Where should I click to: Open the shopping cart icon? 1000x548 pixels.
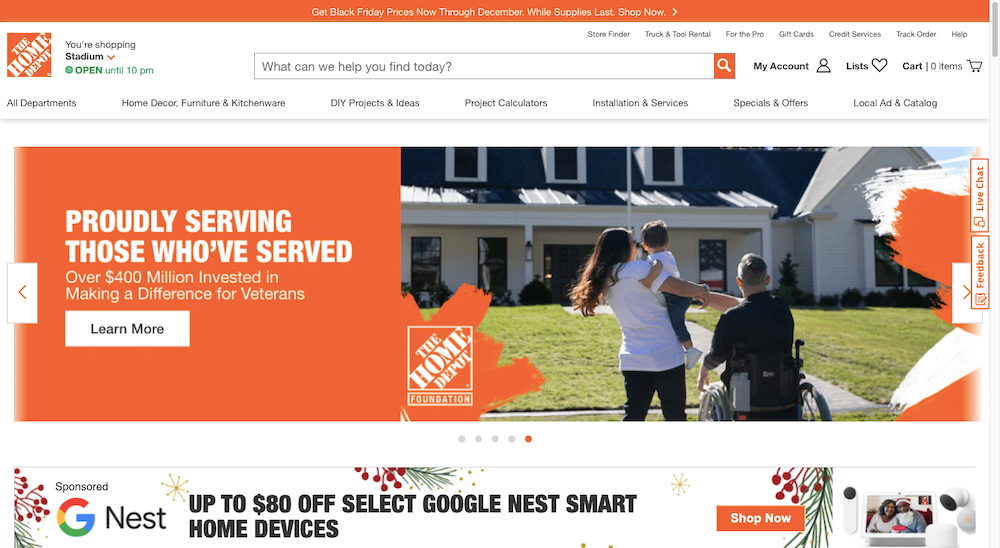[974, 66]
